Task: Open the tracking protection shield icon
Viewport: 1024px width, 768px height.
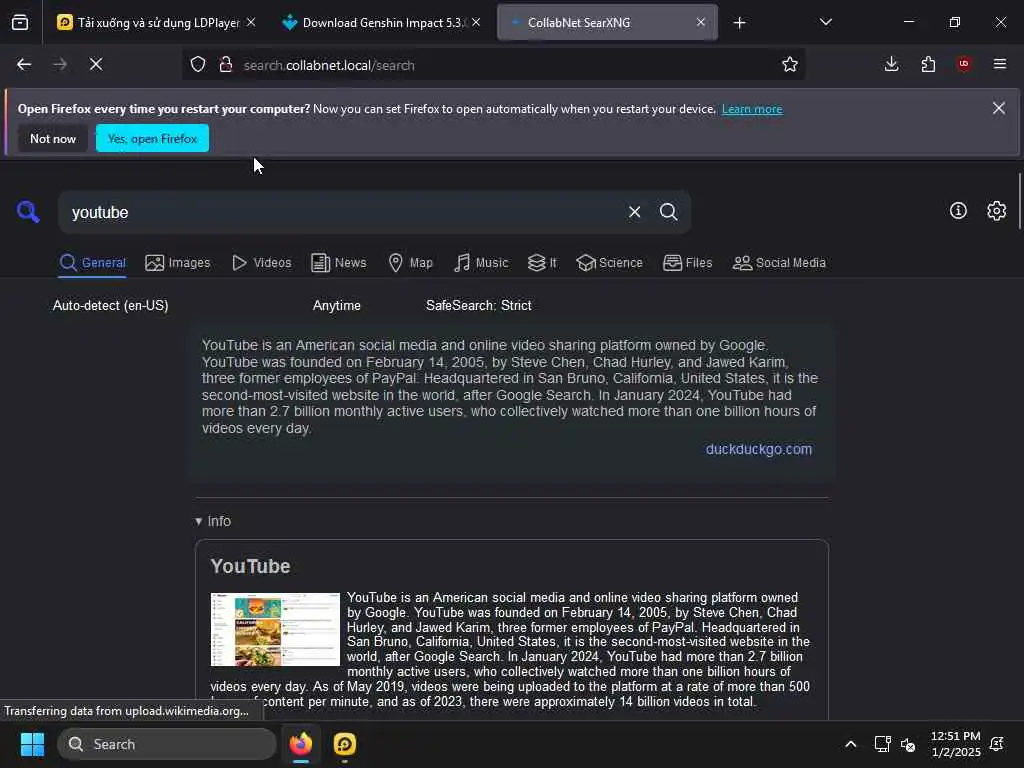Action: (198, 65)
